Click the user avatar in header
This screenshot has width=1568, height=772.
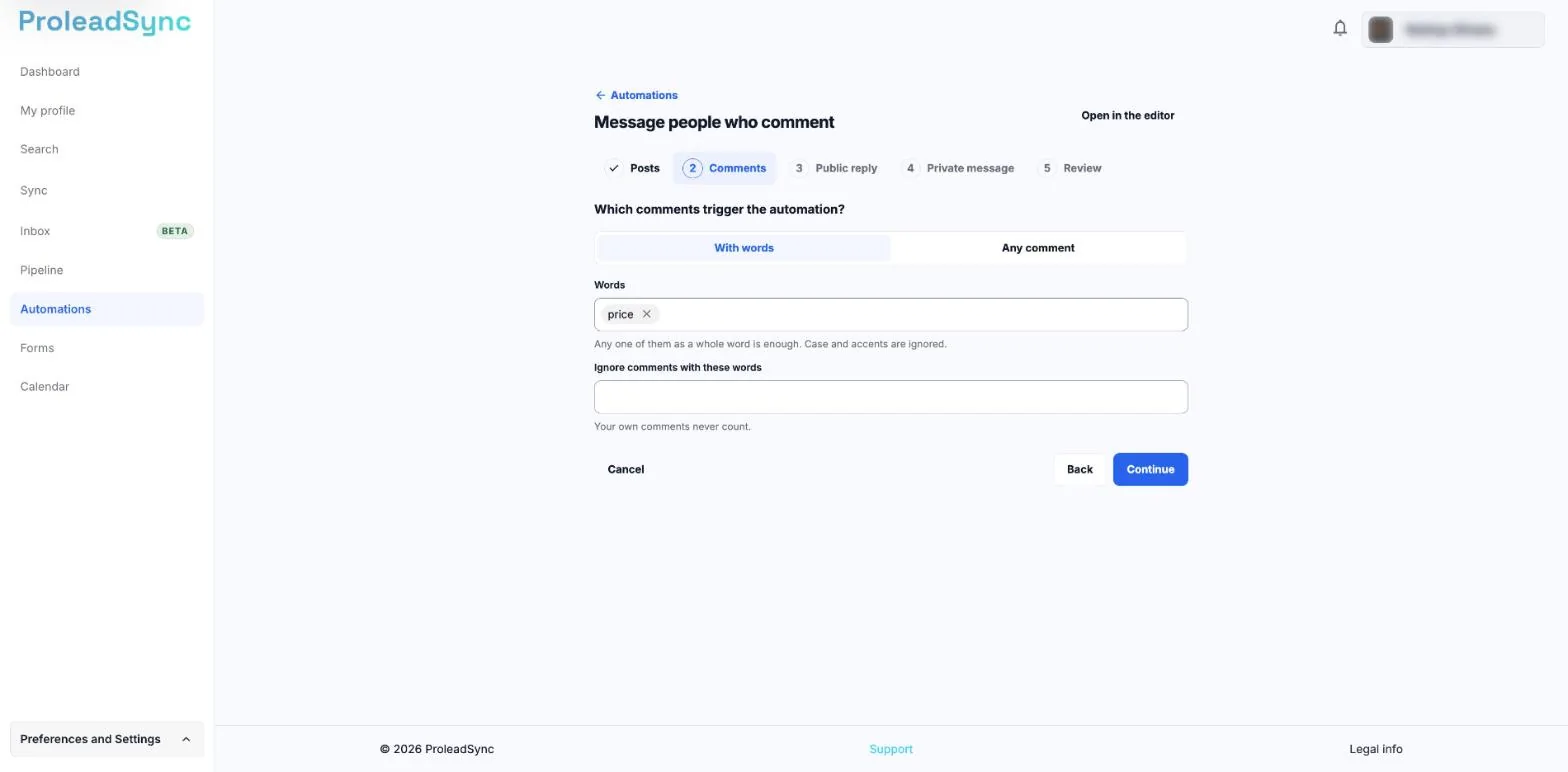pos(1381,30)
